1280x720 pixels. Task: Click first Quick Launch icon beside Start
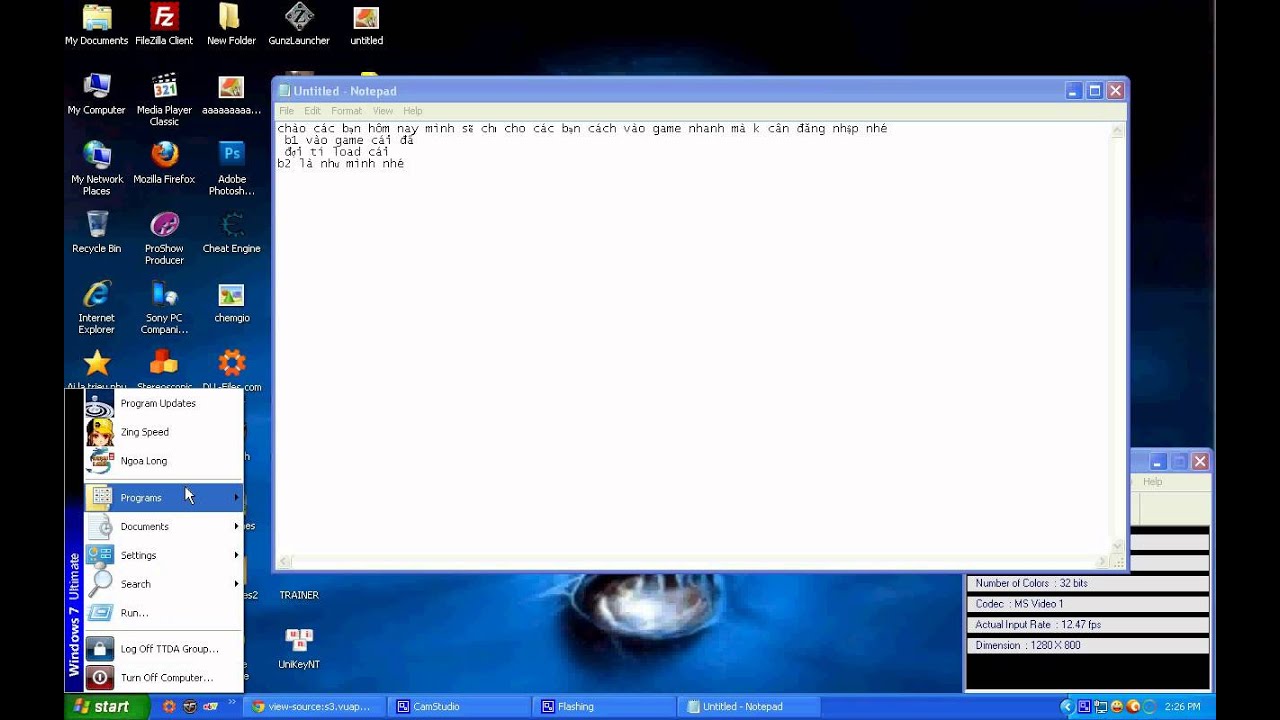[x=169, y=706]
